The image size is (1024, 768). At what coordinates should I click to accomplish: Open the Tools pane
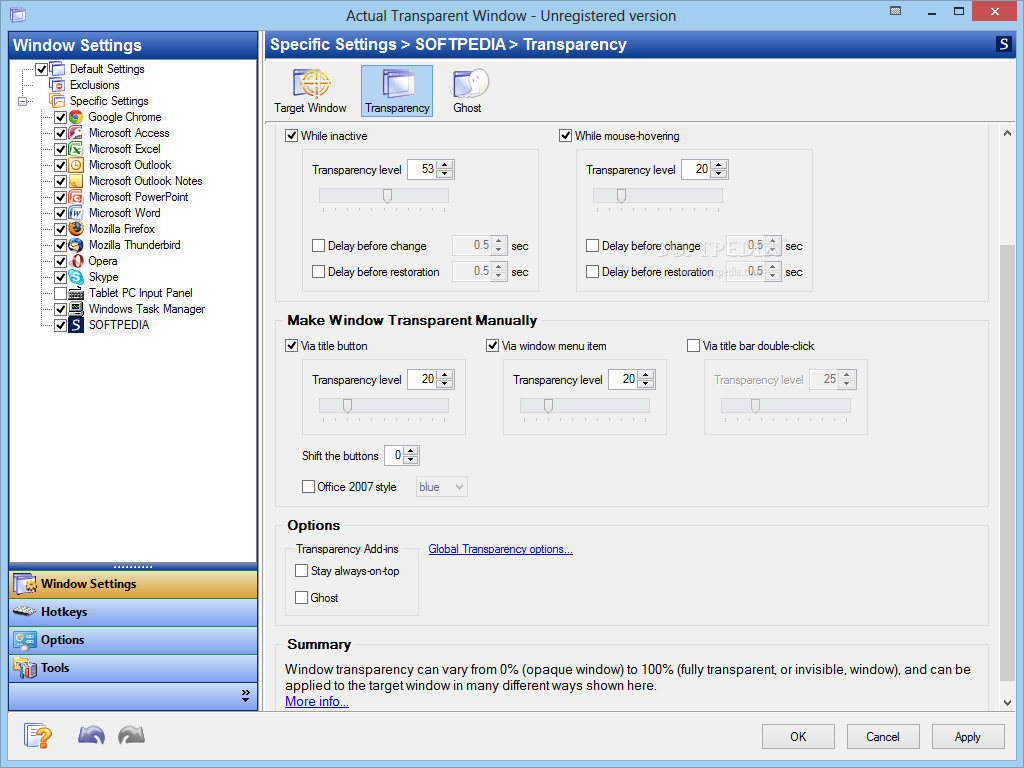click(133, 668)
